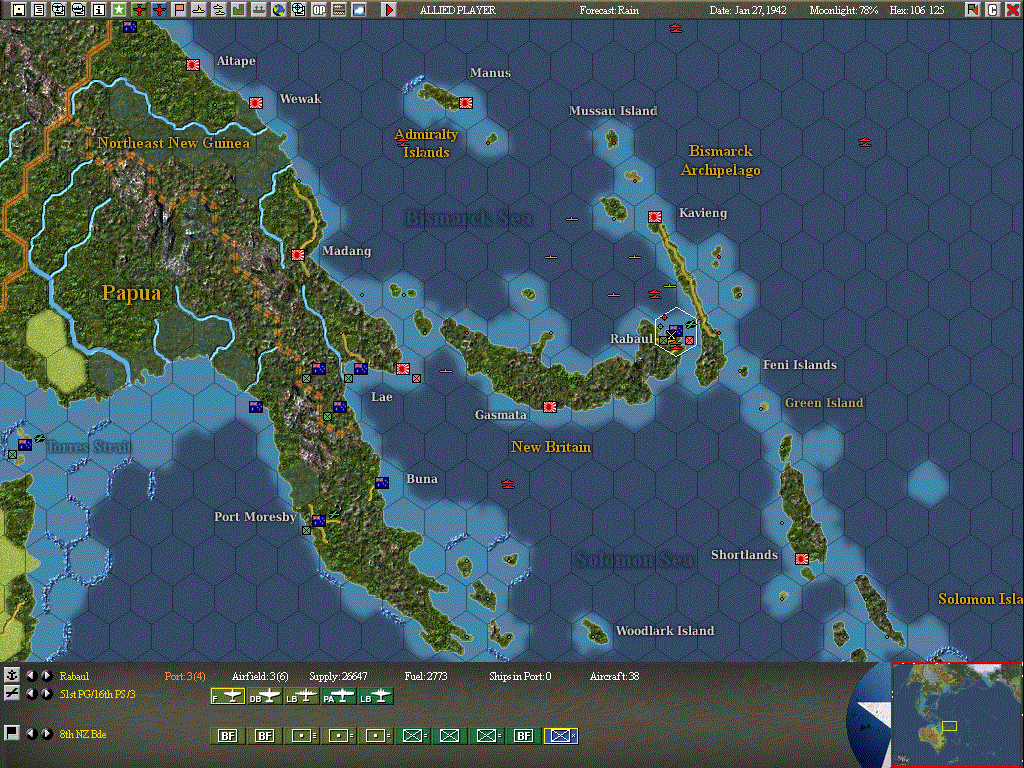
Task: Select the red plane on green background icon
Action: point(139,10)
